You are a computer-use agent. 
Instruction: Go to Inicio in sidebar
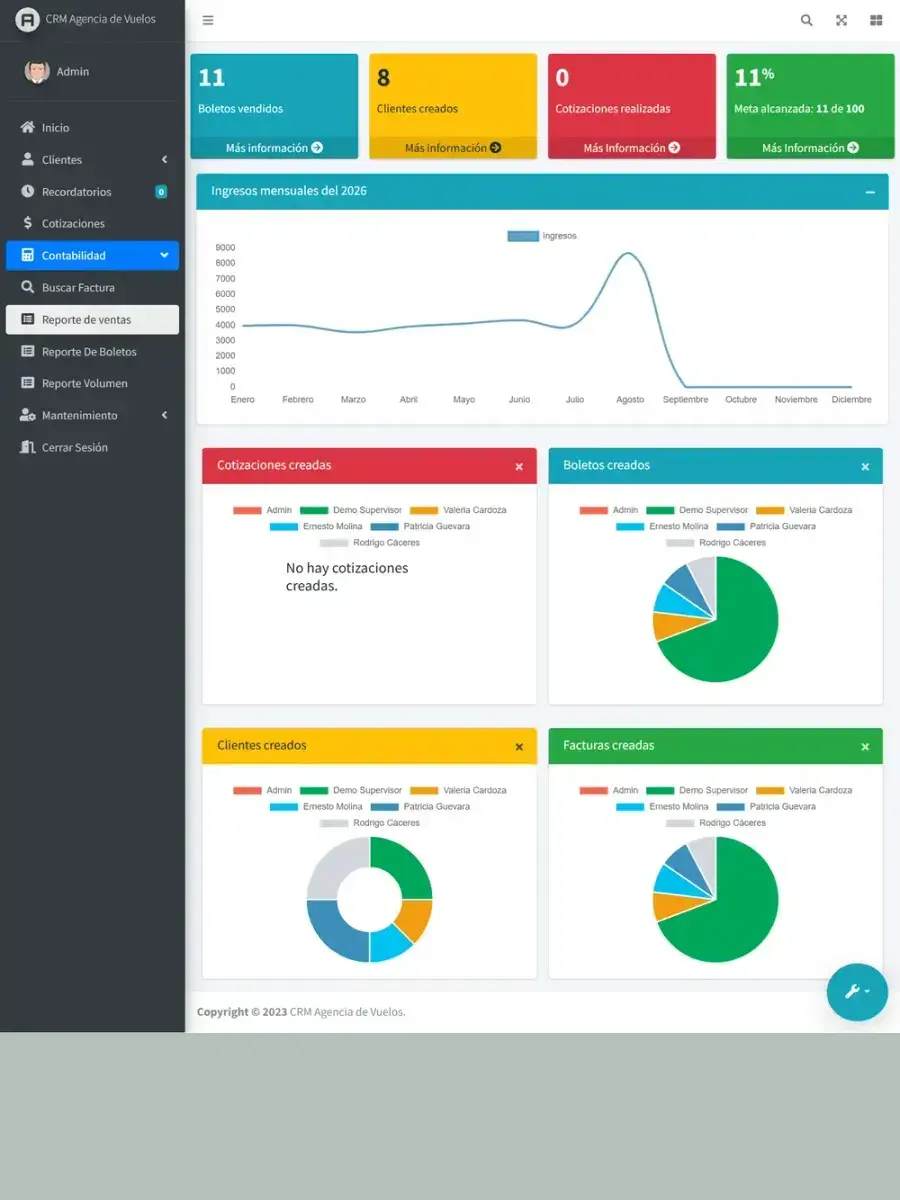click(92, 127)
